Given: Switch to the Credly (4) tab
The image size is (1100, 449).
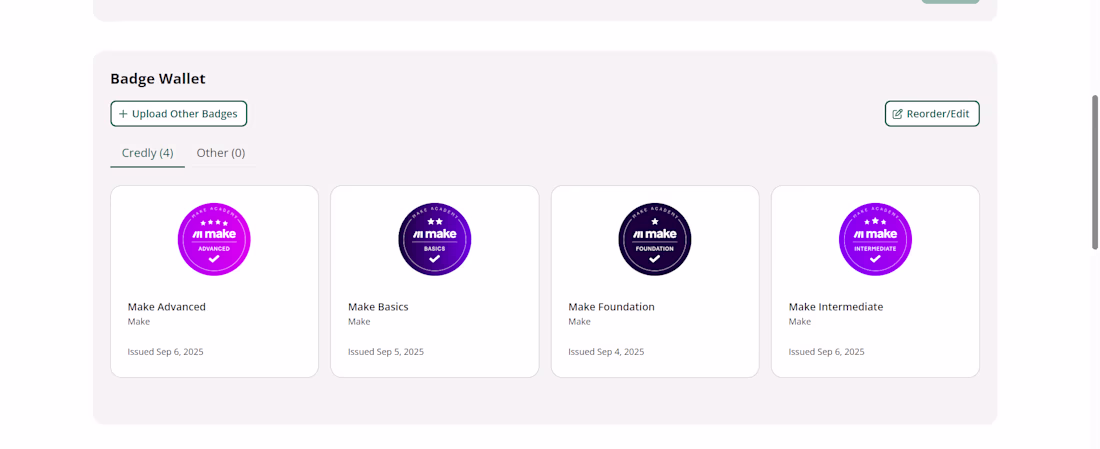Looking at the screenshot, I should tap(147, 153).
